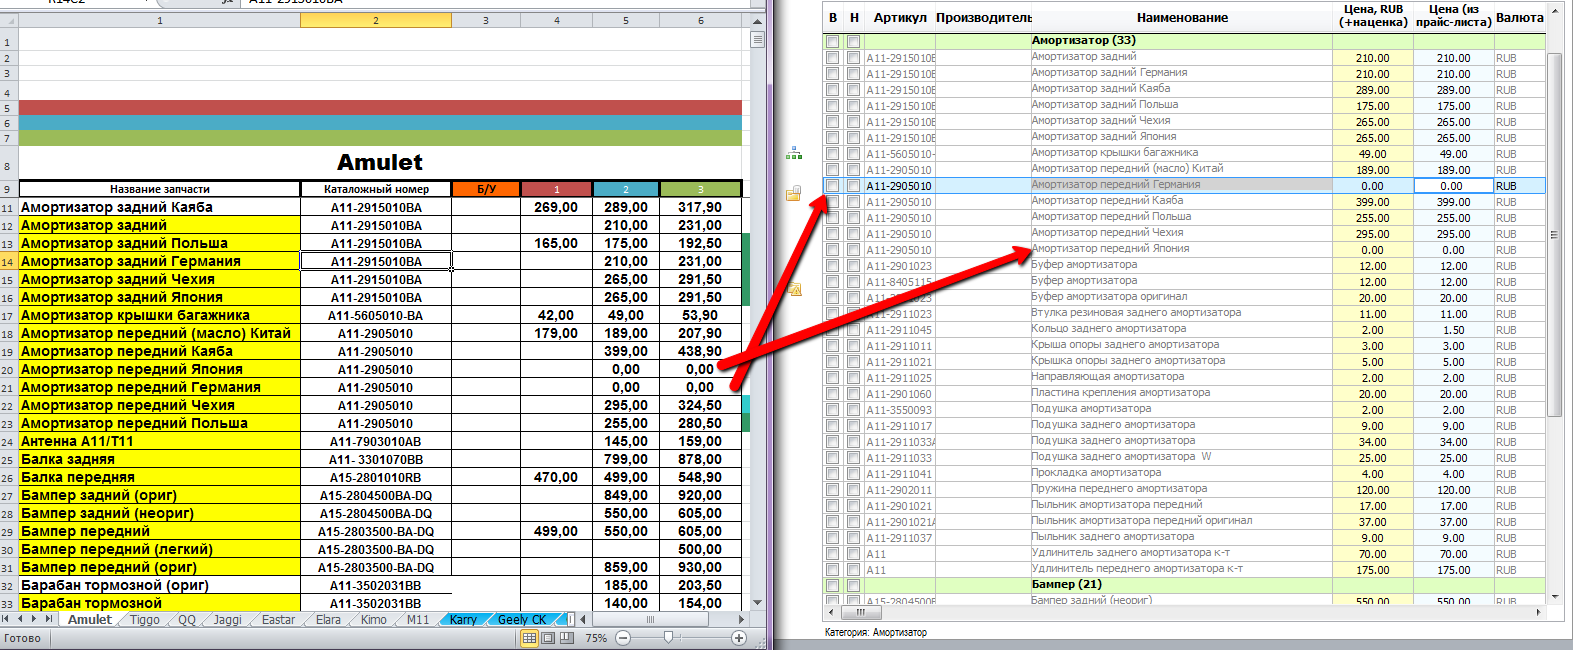Sort by the Наименование column header
The height and width of the screenshot is (650, 1573).
click(x=1182, y=18)
